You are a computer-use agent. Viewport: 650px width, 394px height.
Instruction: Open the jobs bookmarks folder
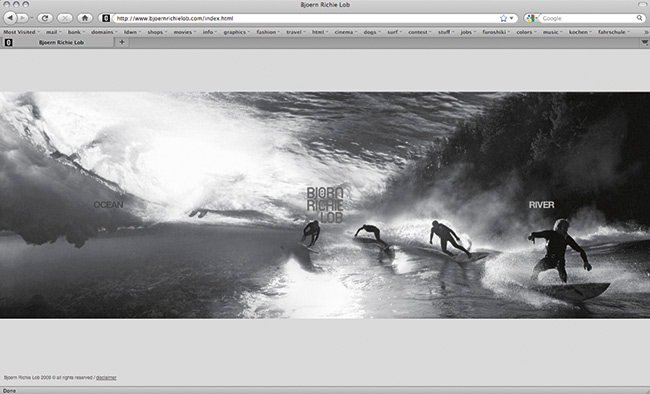tap(468, 32)
